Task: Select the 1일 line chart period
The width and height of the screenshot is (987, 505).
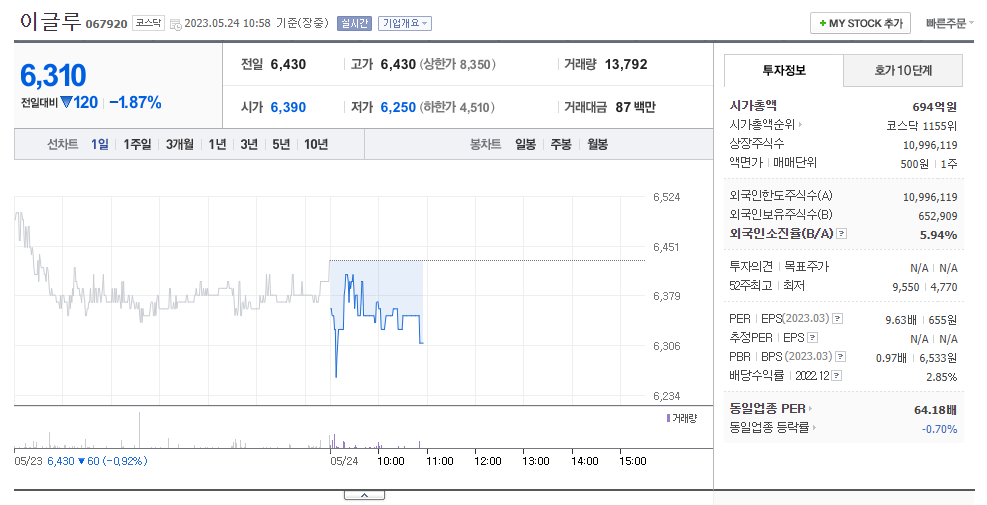Action: 99,144
